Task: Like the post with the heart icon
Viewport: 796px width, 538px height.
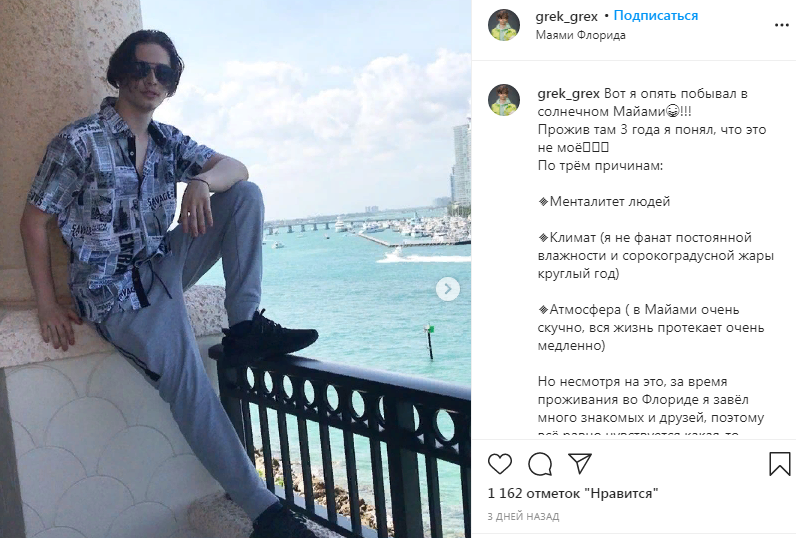Action: [x=500, y=463]
